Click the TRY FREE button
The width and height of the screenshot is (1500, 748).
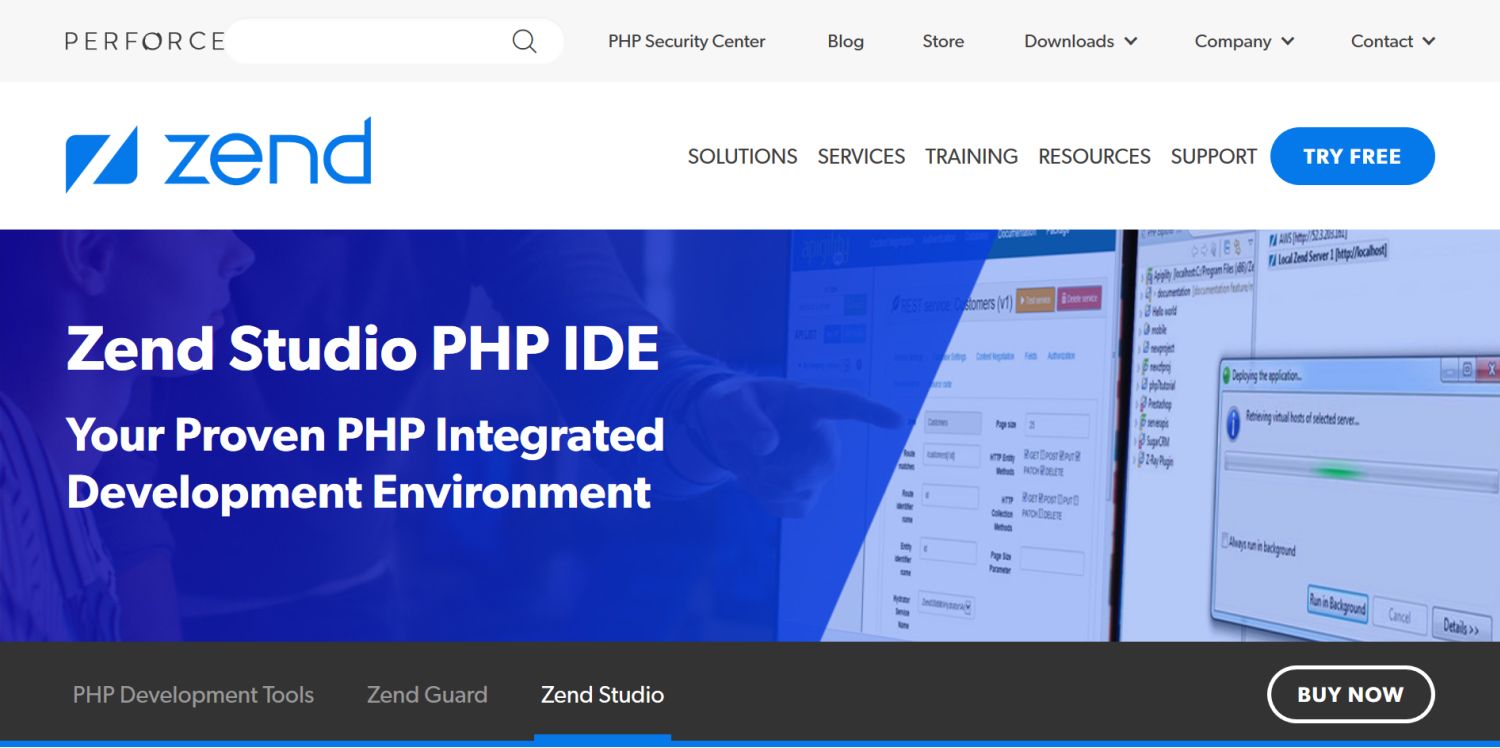click(1352, 155)
